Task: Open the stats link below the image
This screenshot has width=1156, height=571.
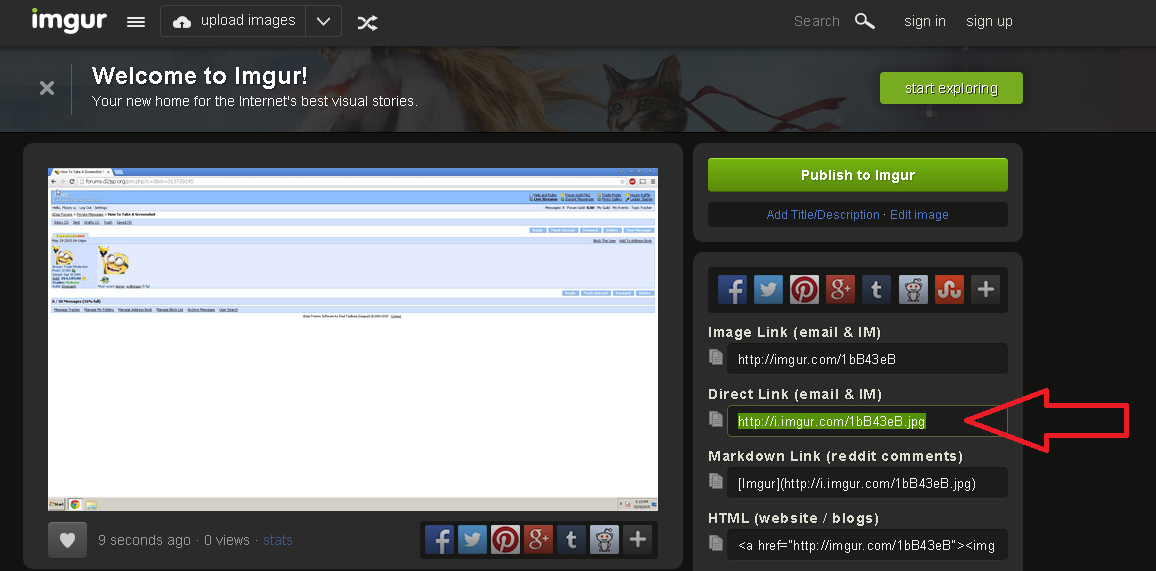Action: [x=278, y=540]
